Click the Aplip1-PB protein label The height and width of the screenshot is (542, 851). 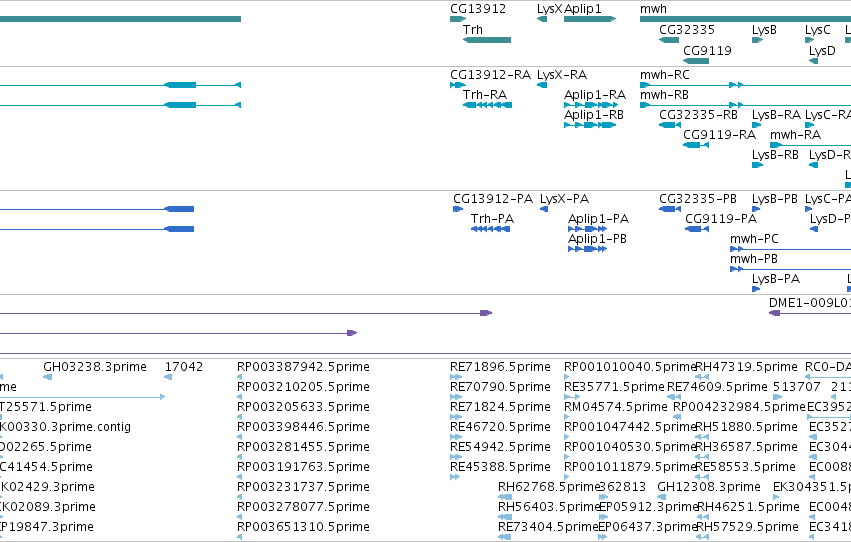pos(597,239)
